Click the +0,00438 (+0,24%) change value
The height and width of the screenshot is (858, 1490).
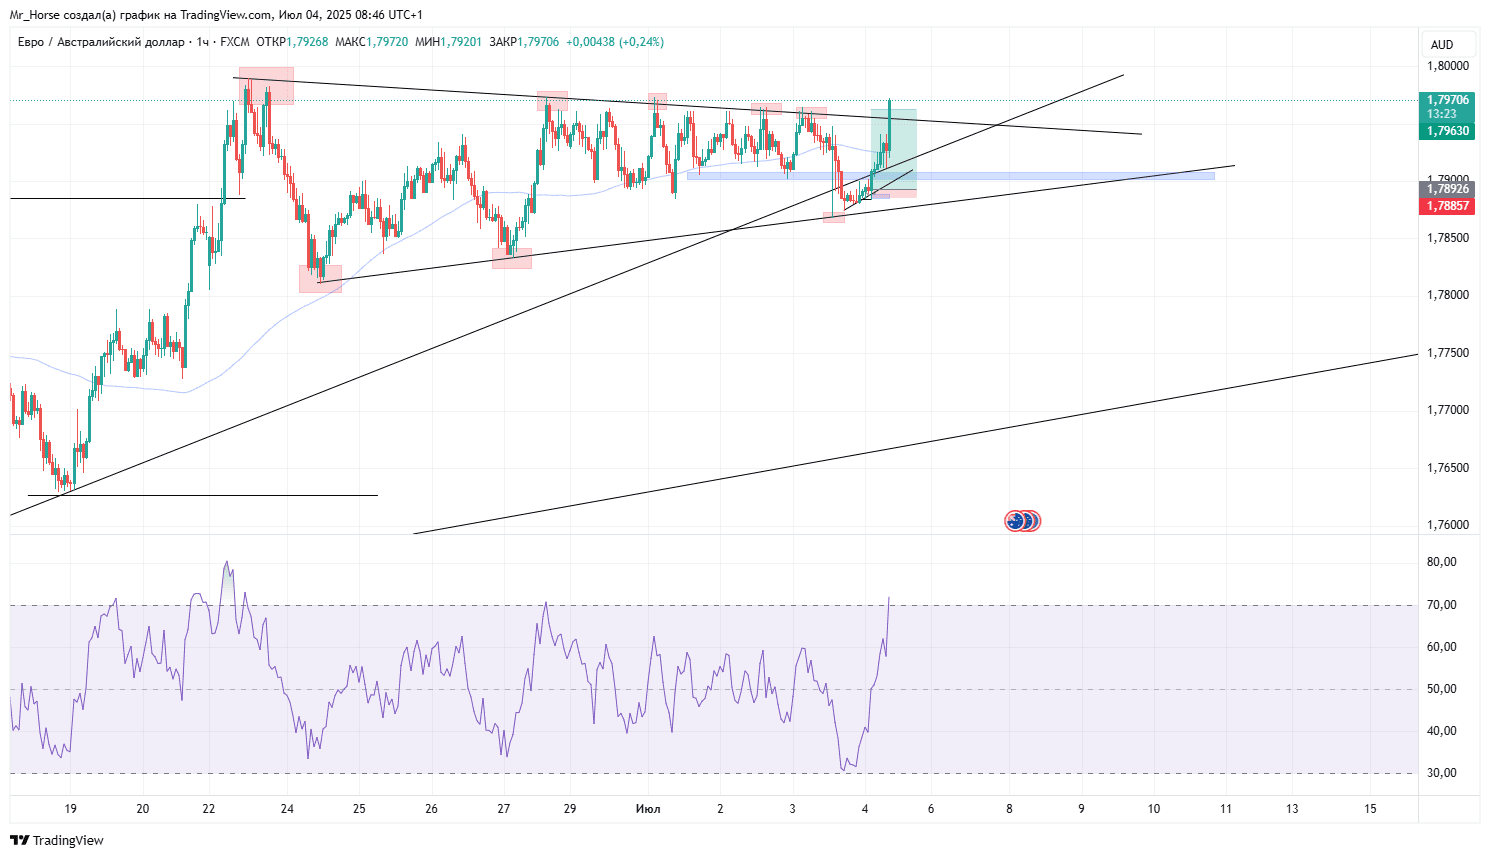tap(614, 42)
